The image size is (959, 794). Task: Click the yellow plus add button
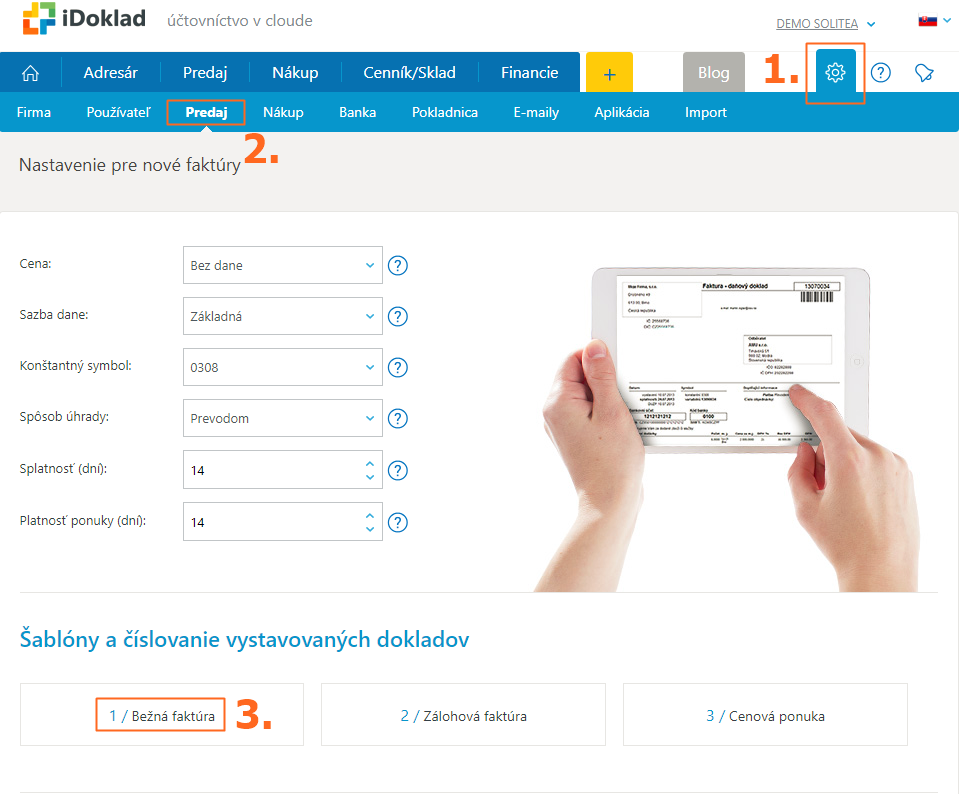pyautogui.click(x=609, y=73)
